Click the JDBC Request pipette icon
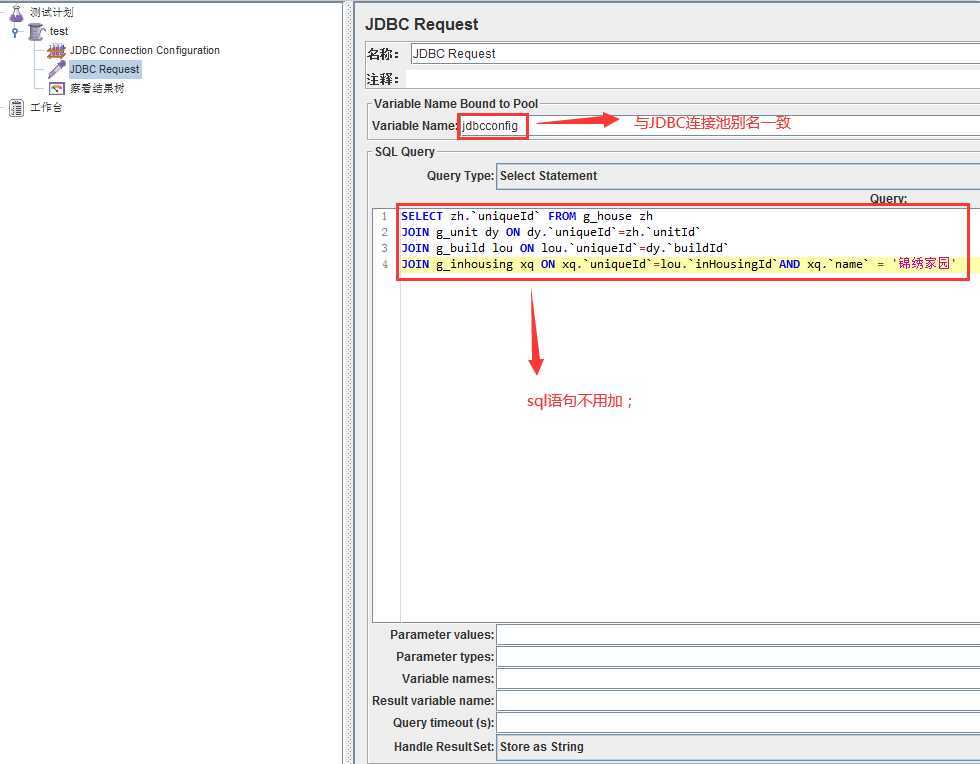Image resolution: width=980 pixels, height=764 pixels. tap(56, 70)
